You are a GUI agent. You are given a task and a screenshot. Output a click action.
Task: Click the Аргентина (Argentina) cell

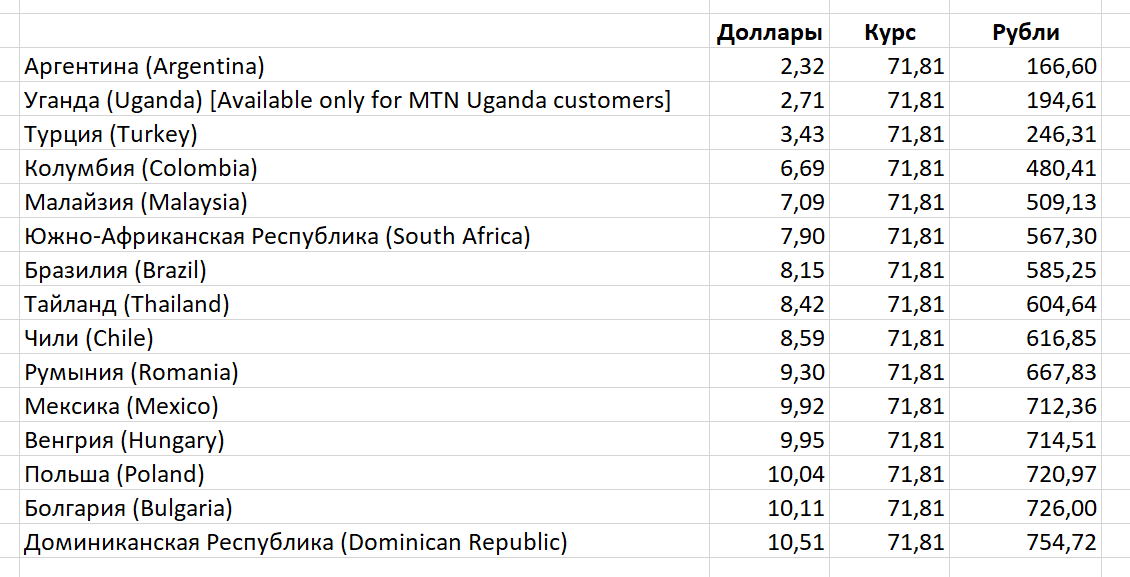pos(364,66)
